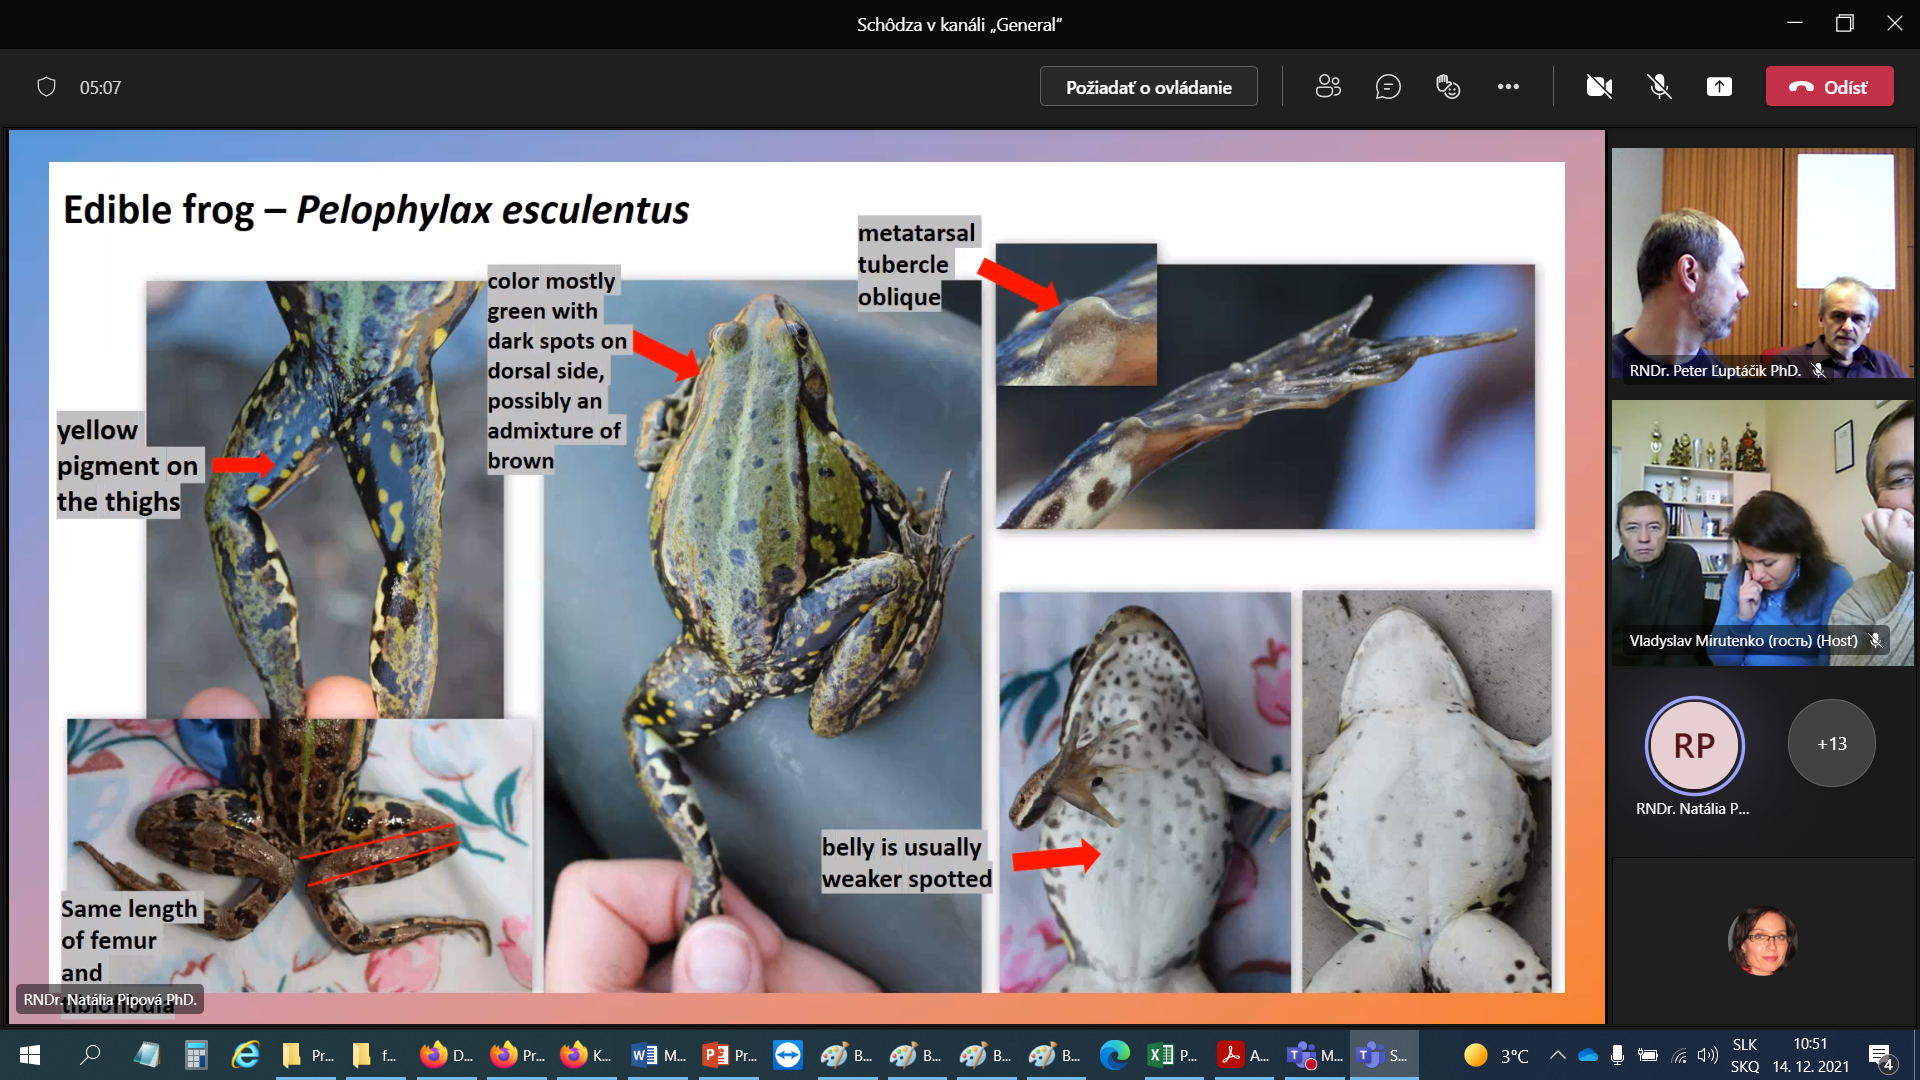This screenshot has width=1920, height=1080.
Task: Turn on the camera
Action: 1599,87
